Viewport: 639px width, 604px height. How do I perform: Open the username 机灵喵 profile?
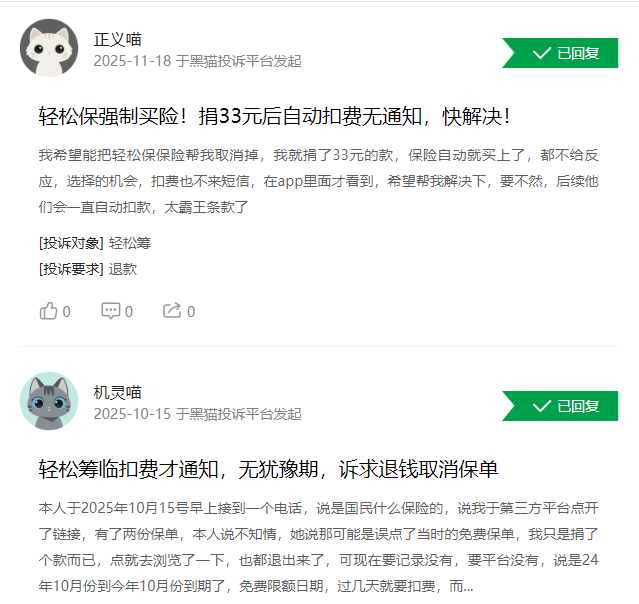117,392
